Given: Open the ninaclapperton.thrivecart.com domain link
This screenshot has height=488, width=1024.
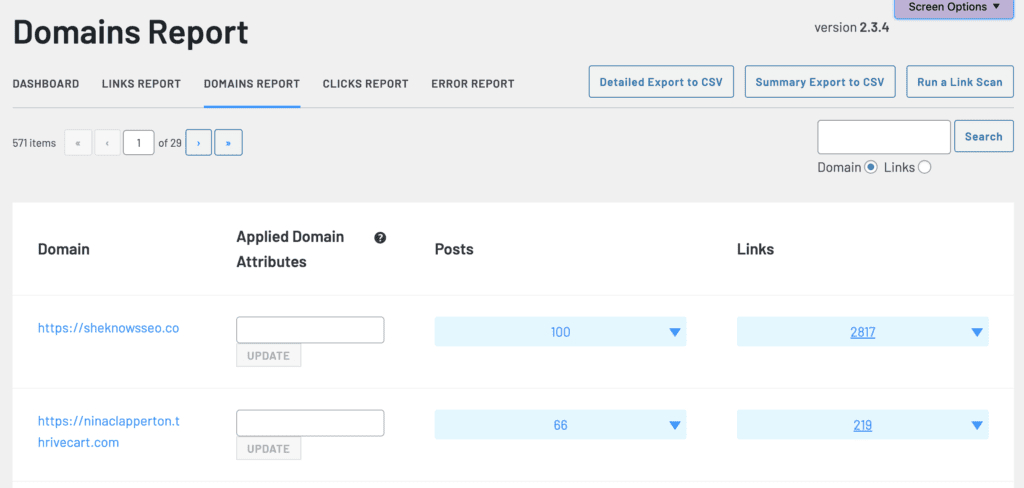Looking at the screenshot, I should [x=108, y=432].
